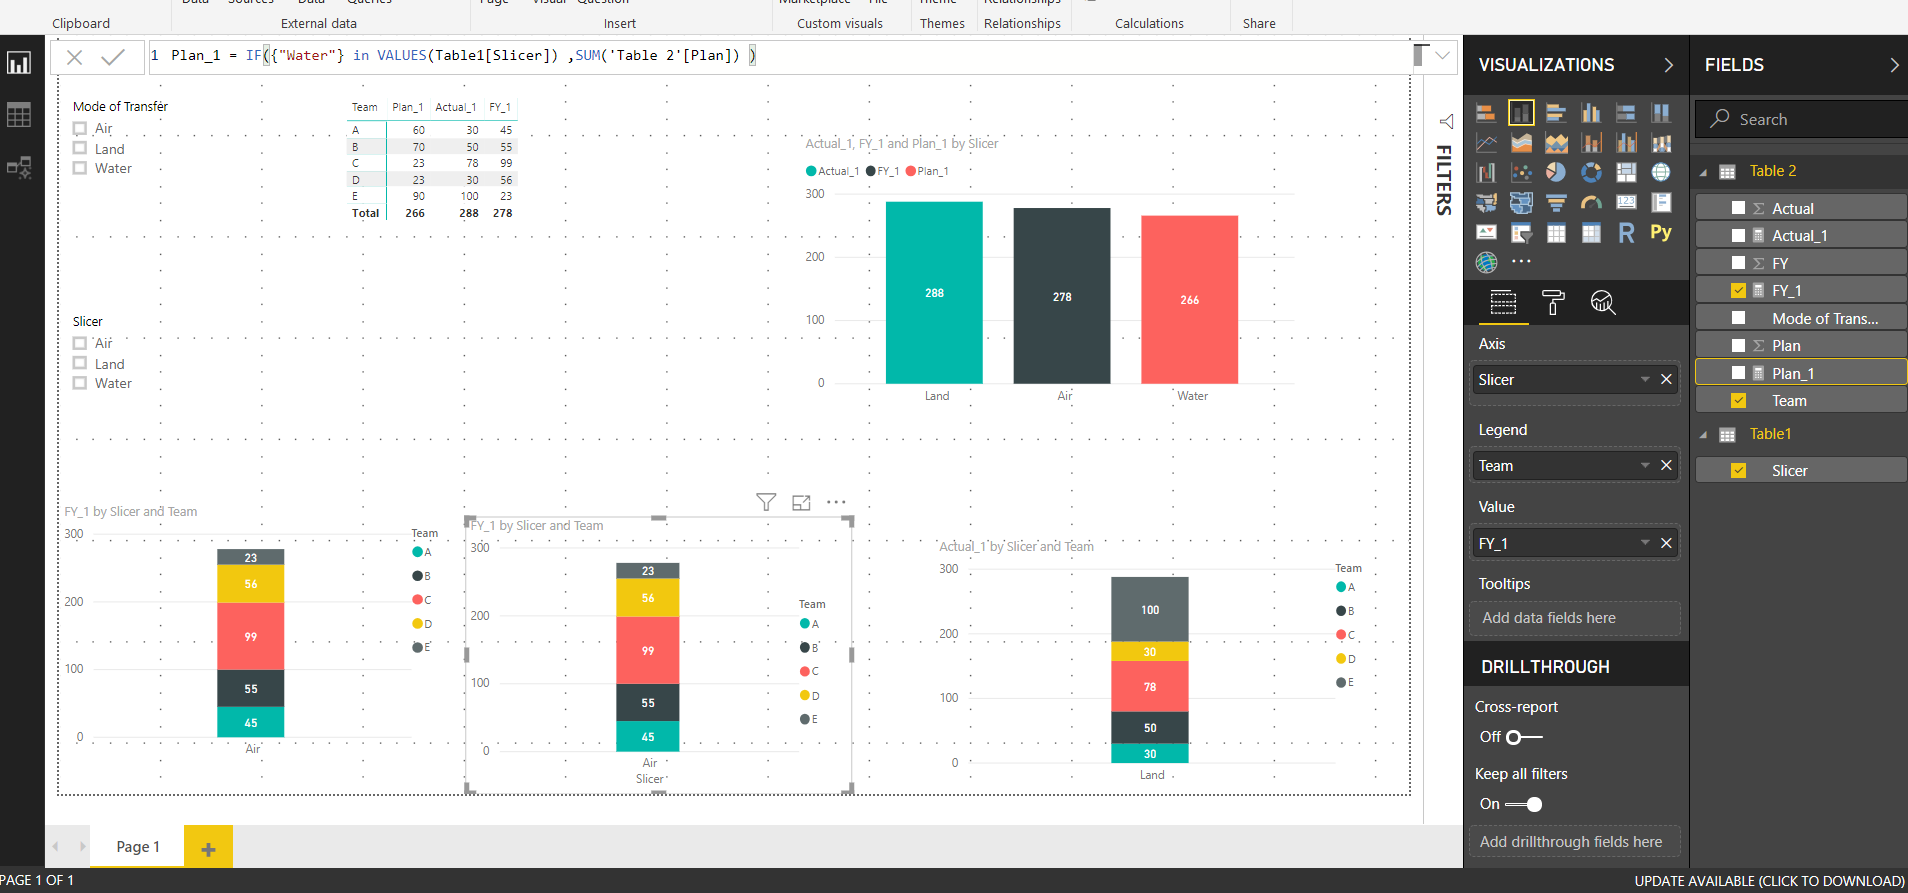This screenshot has width=1908, height=893.
Task: Open the Team legend field dropdown
Action: pos(1645,465)
